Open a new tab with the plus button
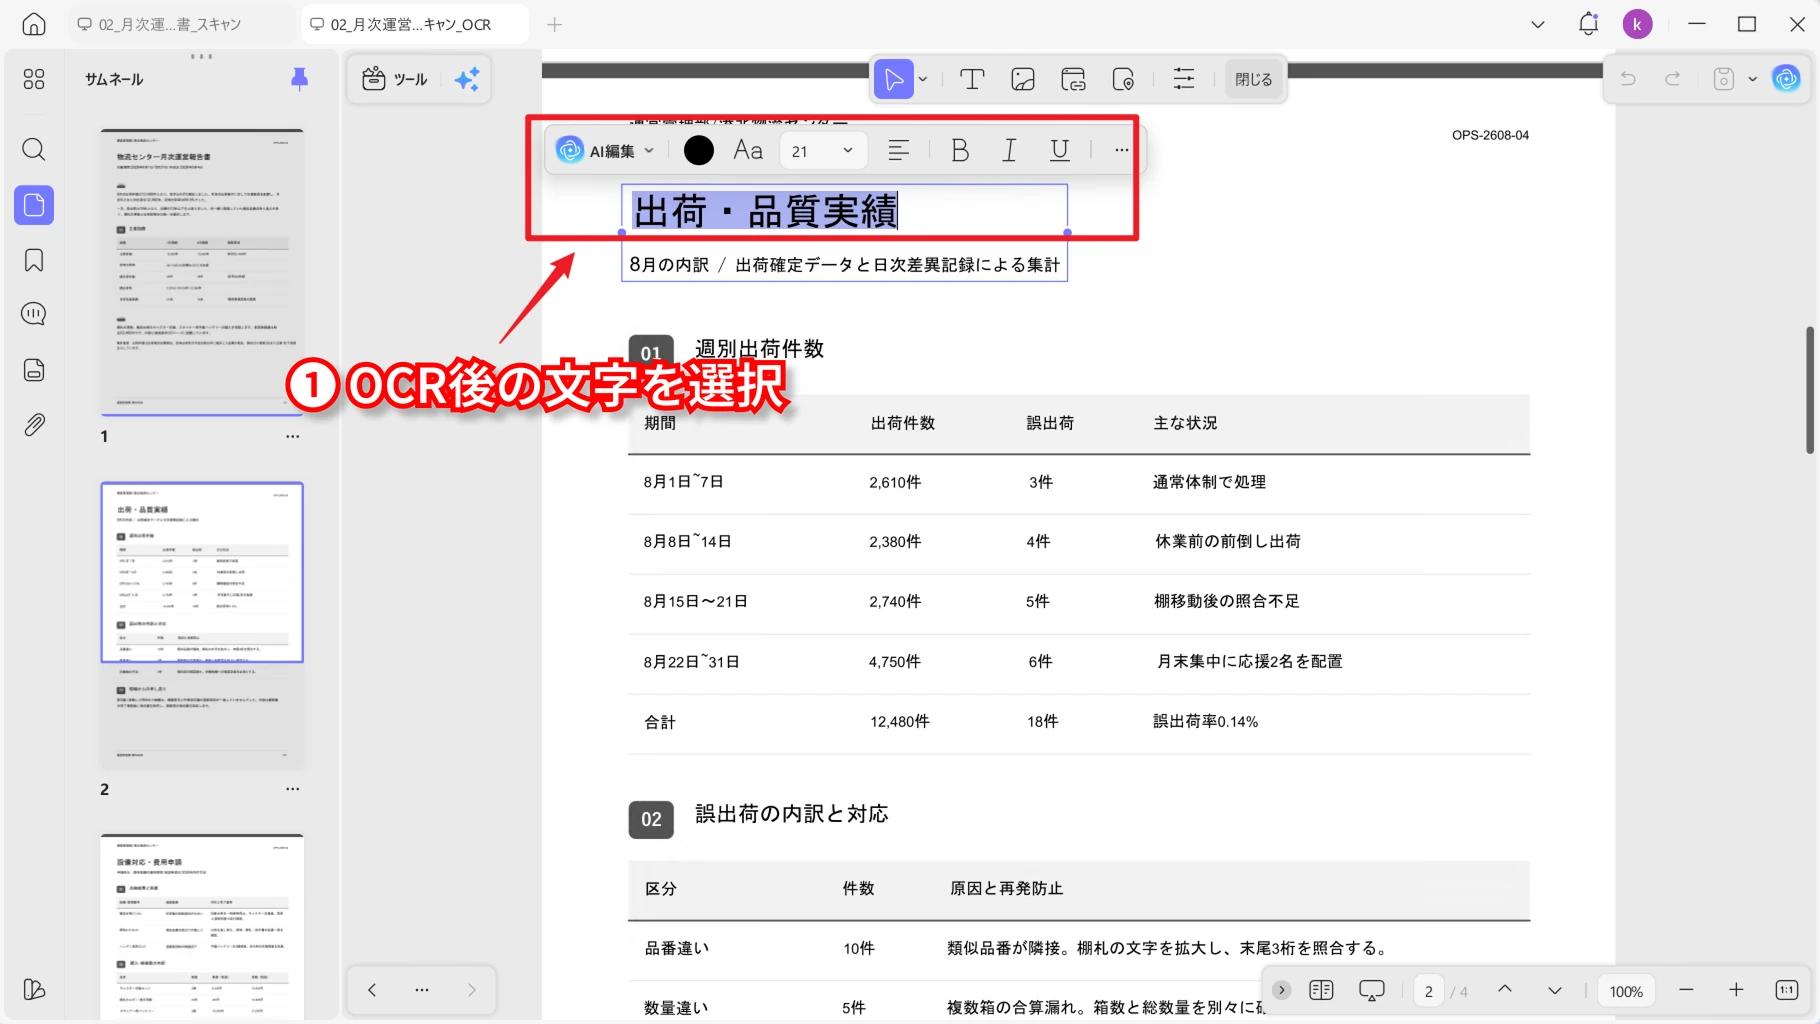 click(555, 24)
